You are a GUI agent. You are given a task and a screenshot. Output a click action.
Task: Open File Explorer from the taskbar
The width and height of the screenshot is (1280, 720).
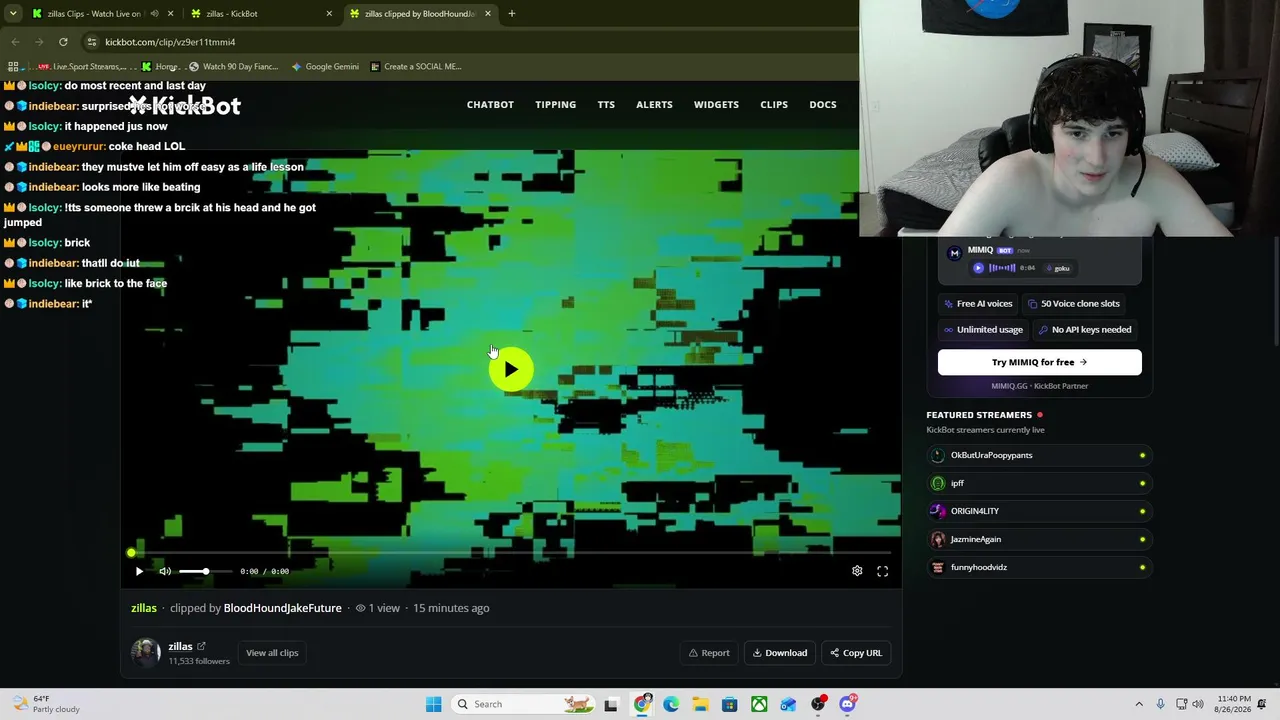[x=700, y=704]
